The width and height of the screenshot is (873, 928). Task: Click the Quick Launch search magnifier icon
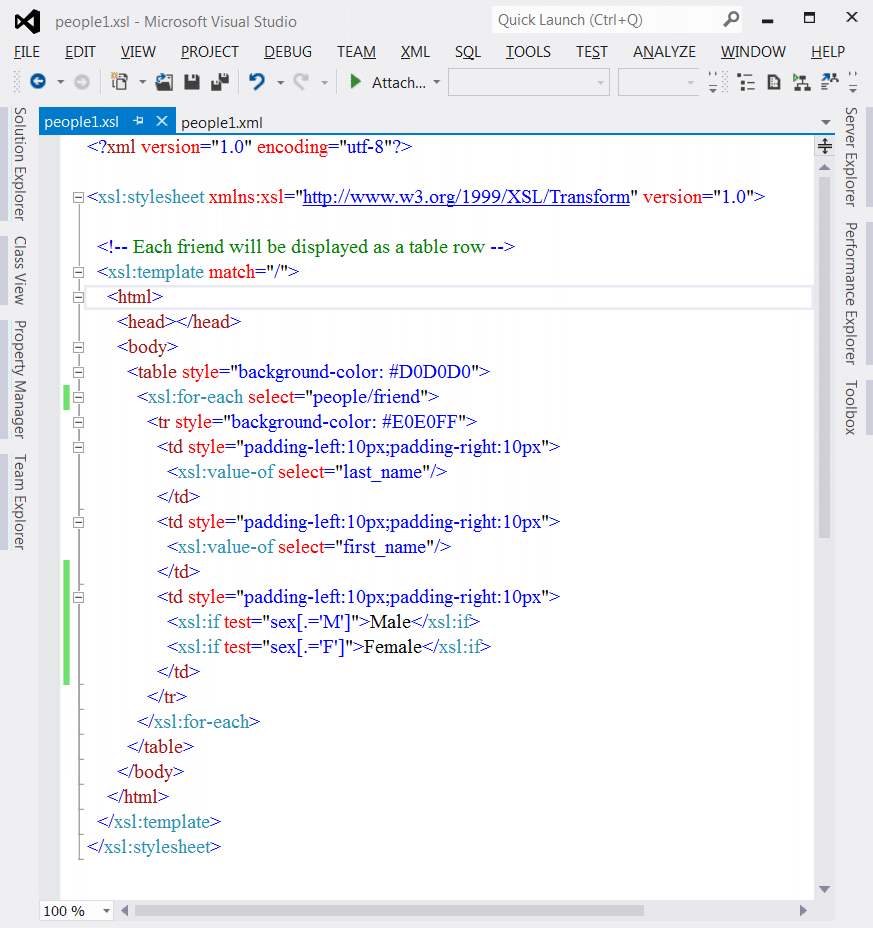[x=732, y=20]
